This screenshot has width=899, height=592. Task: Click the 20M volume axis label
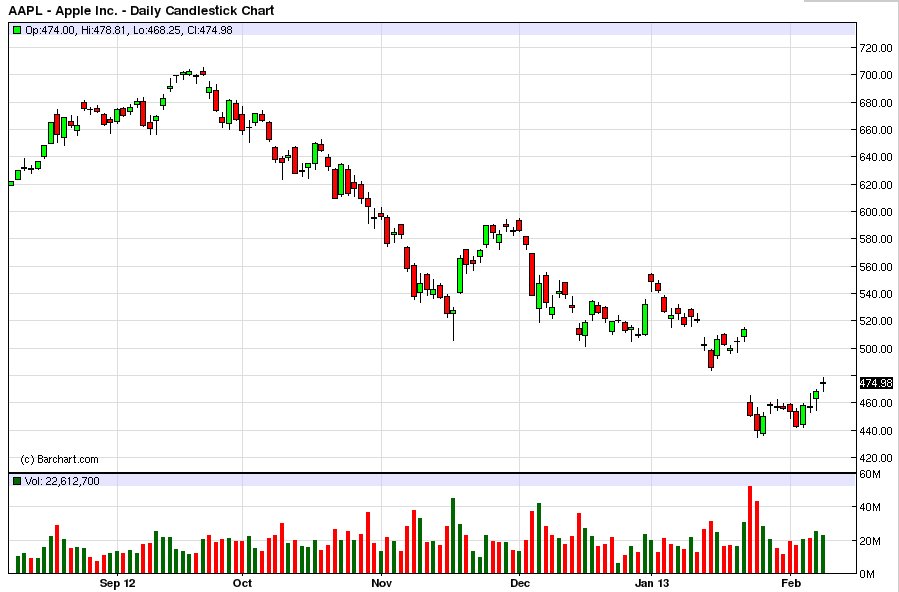point(870,541)
